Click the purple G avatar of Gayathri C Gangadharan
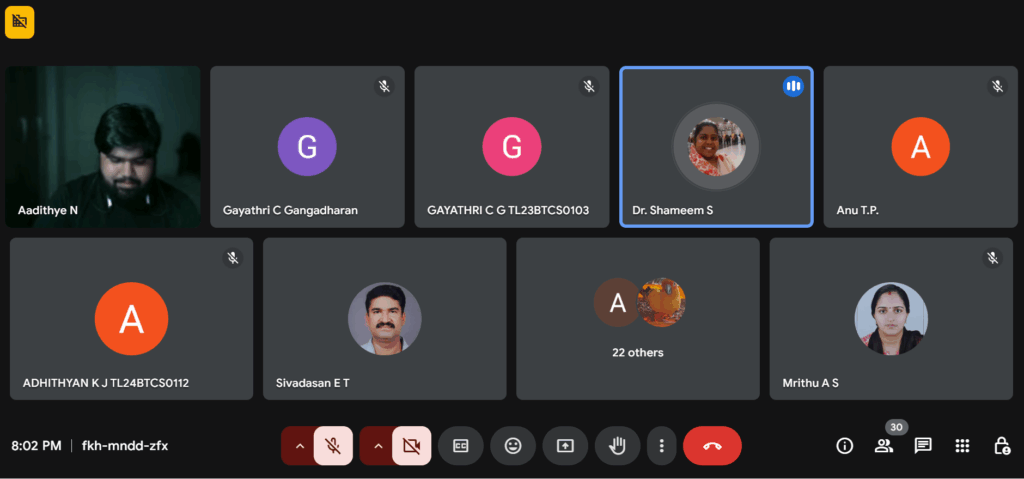The width and height of the screenshot is (1024, 479). click(307, 146)
